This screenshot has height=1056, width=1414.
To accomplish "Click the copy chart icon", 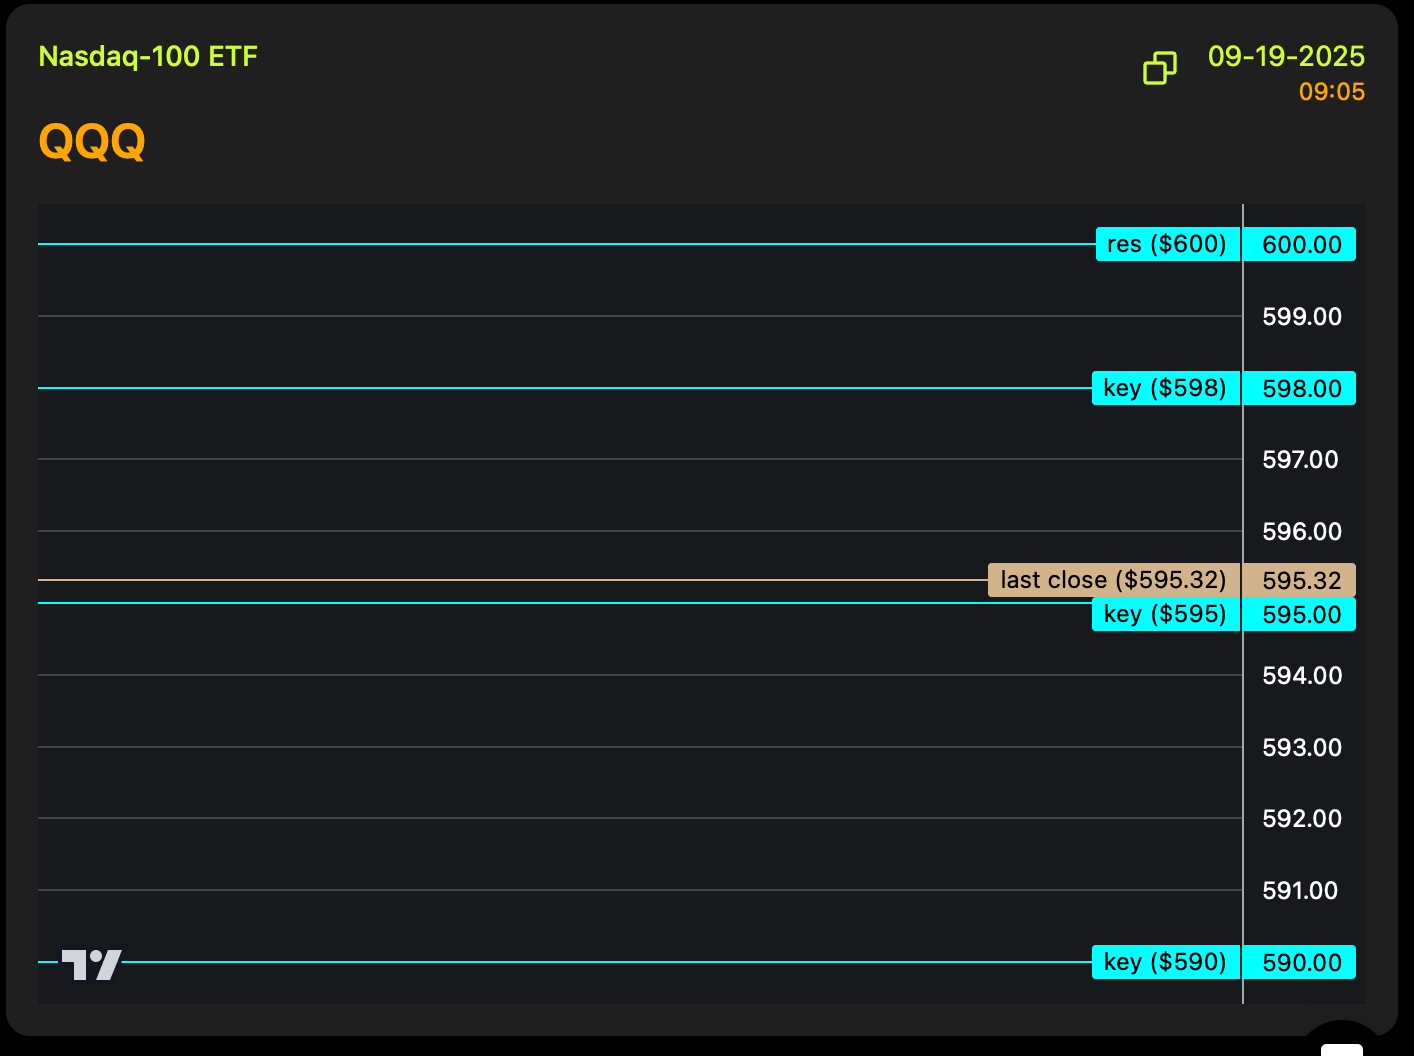I will [1160, 68].
